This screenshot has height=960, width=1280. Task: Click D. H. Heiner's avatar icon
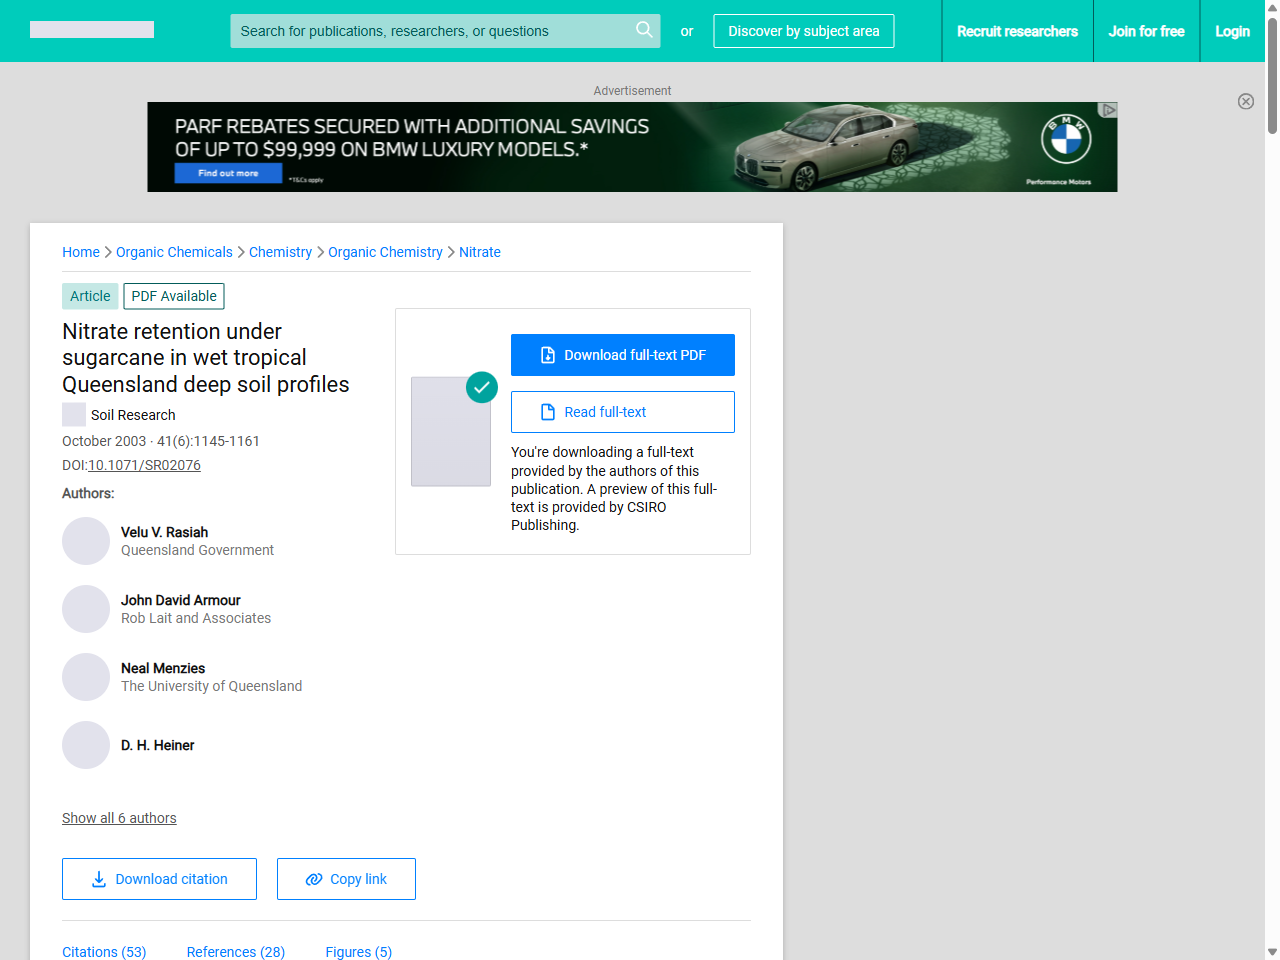point(86,745)
